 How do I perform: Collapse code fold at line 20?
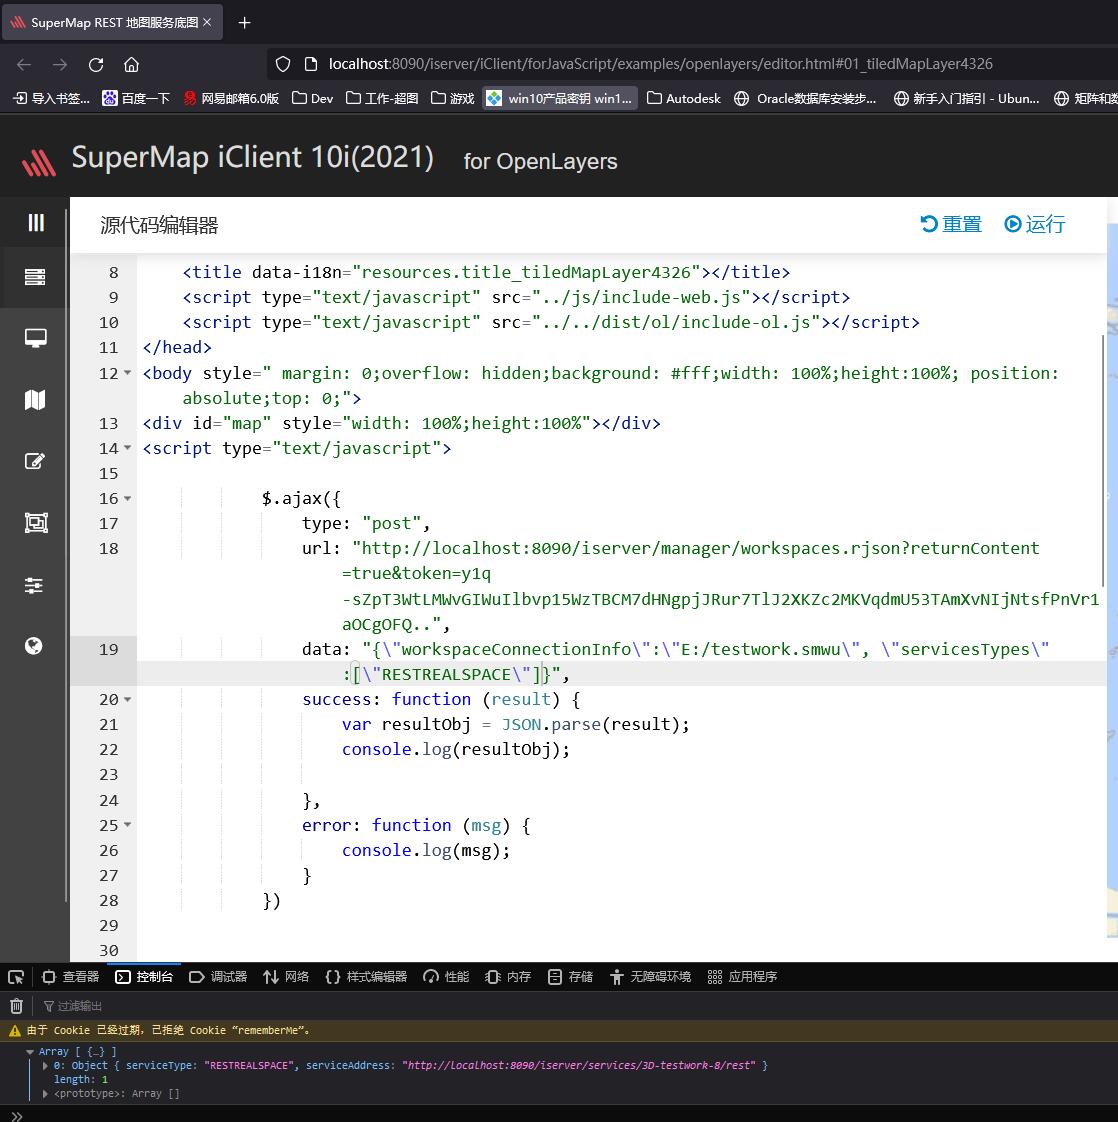point(127,699)
